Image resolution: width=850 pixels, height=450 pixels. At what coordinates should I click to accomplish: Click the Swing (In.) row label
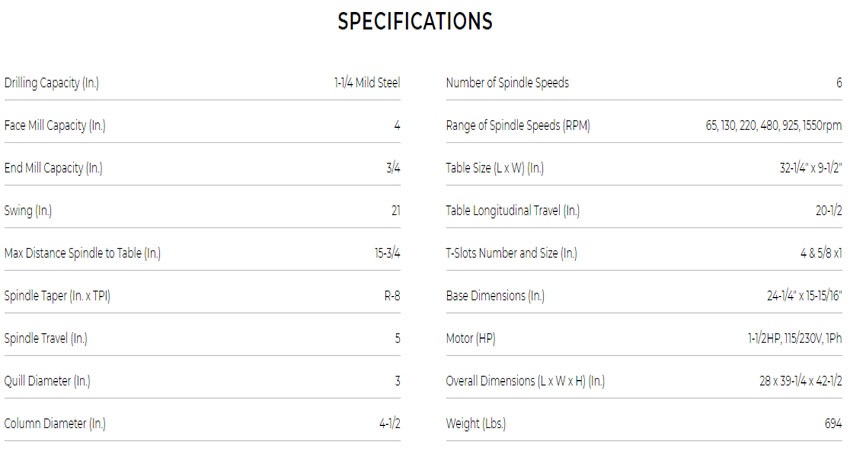pyautogui.click(x=28, y=211)
